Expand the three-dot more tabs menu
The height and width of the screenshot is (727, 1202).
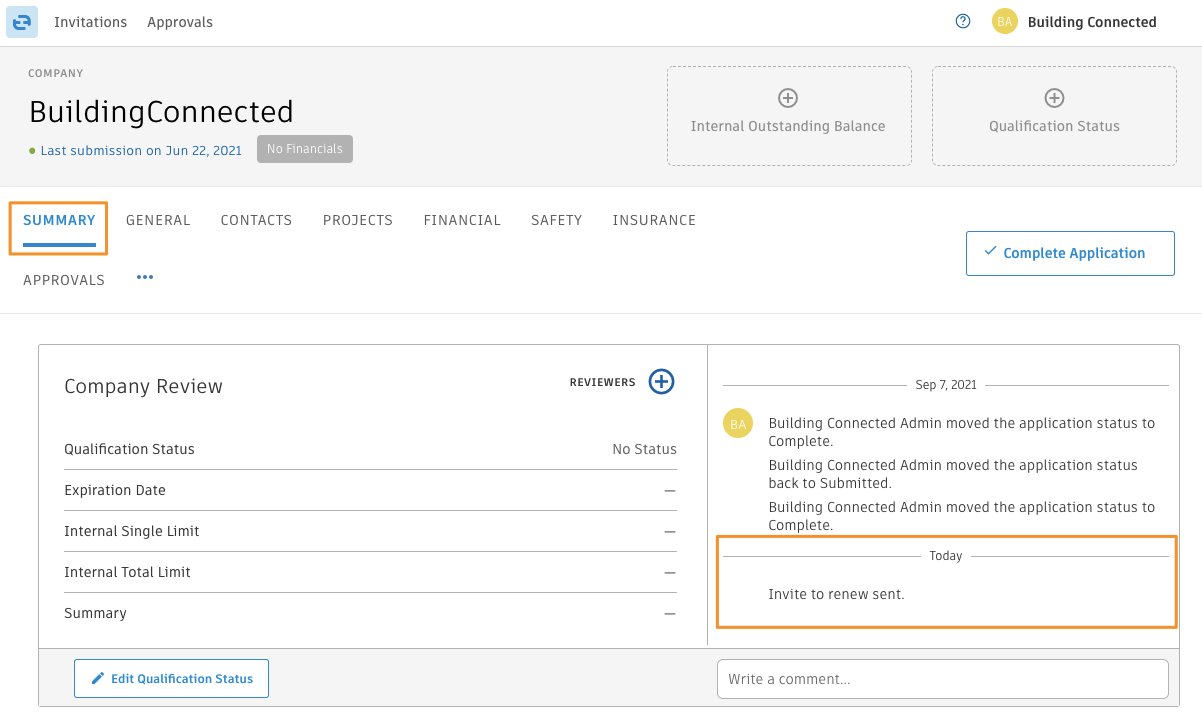pos(145,278)
